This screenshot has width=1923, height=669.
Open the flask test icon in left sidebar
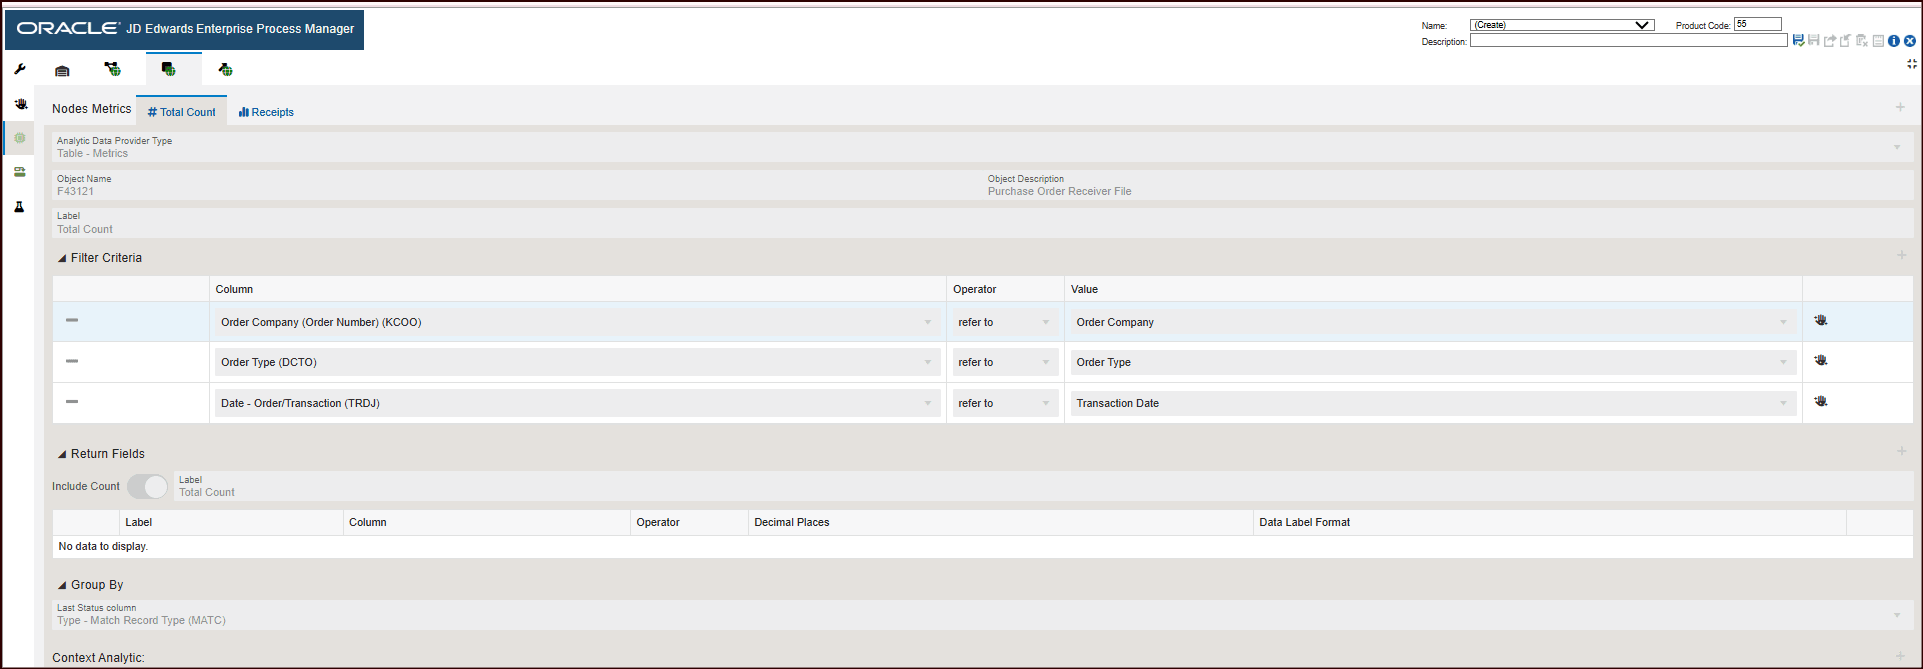[x=19, y=207]
